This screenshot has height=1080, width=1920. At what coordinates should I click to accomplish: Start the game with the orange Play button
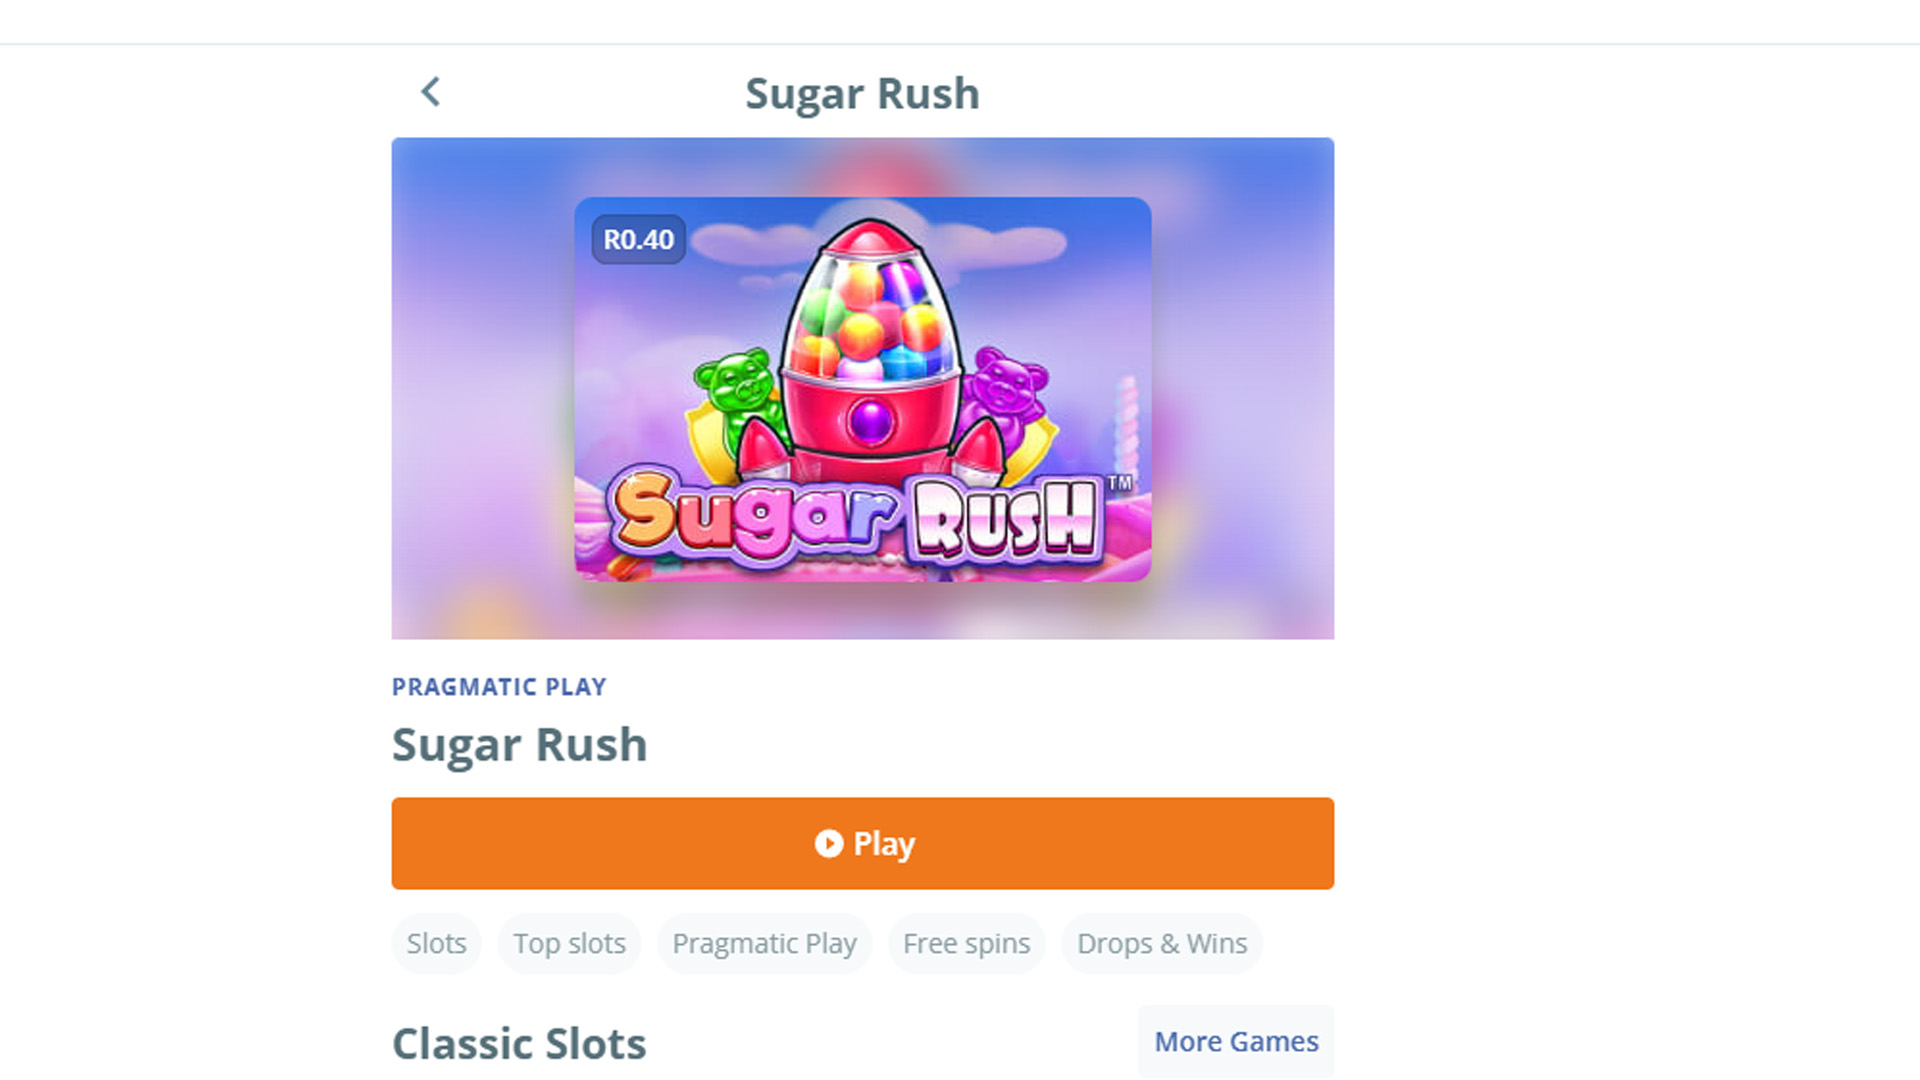click(x=862, y=843)
